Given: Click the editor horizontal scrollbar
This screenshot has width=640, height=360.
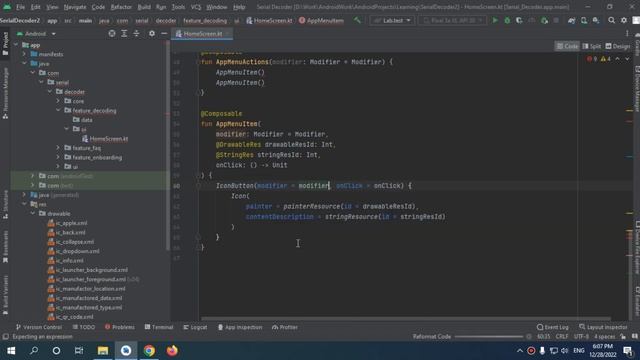Looking at the screenshot, I should coord(406,319).
